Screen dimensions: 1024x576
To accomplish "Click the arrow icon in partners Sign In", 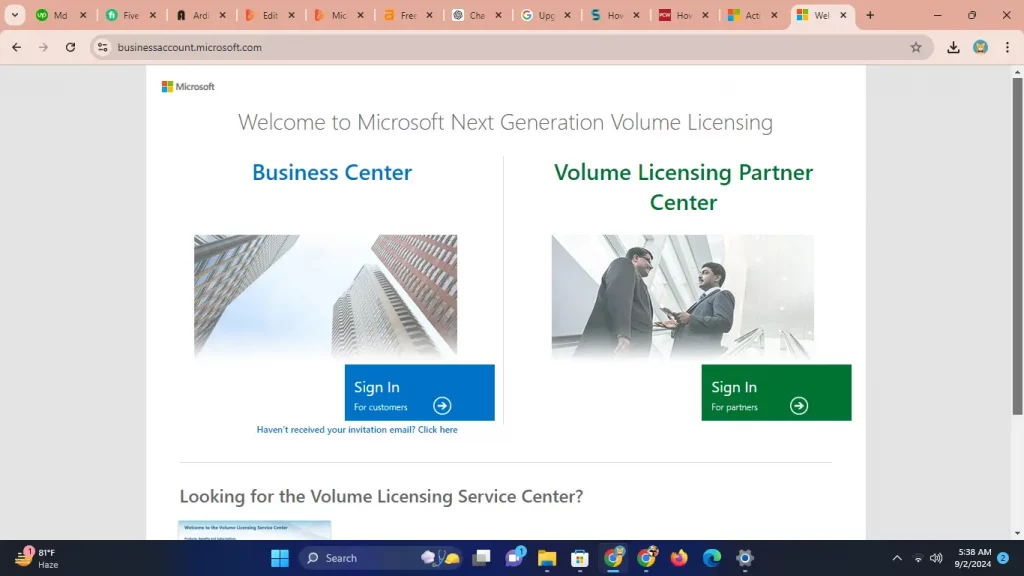I will coord(799,406).
